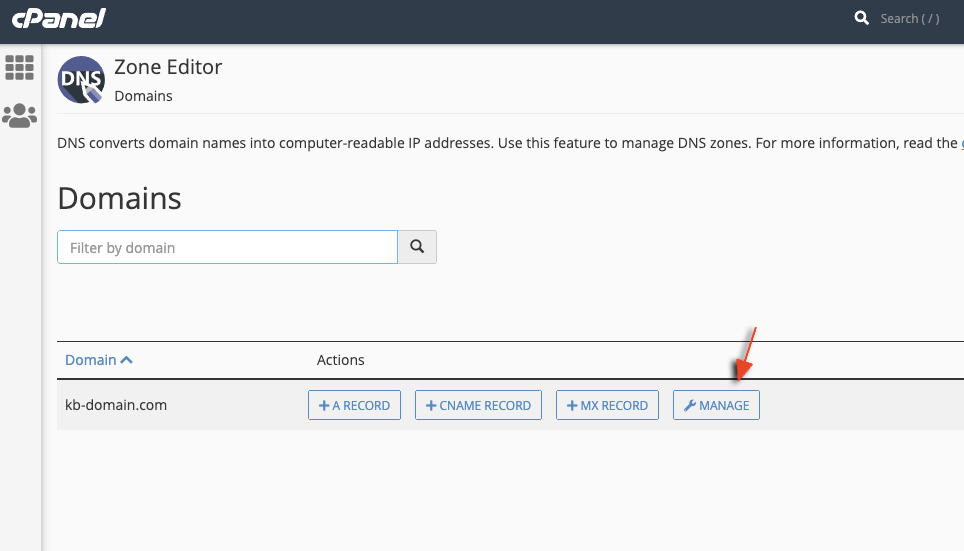964x551 pixels.
Task: Click the wrench icon on Manage button
Action: 689,405
